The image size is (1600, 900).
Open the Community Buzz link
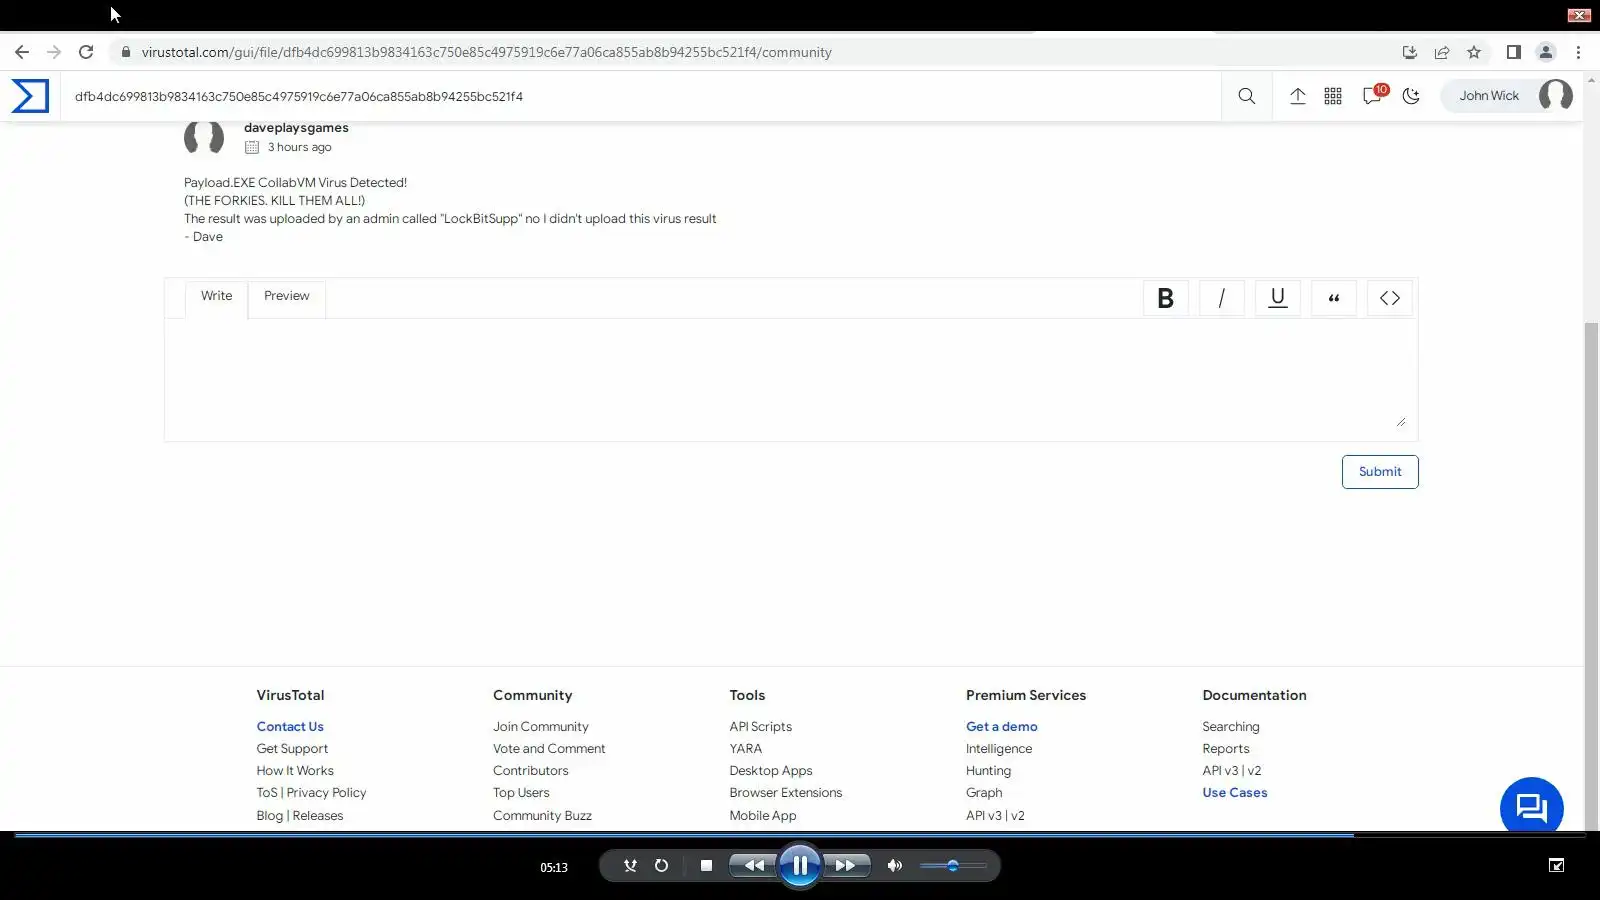click(x=542, y=816)
